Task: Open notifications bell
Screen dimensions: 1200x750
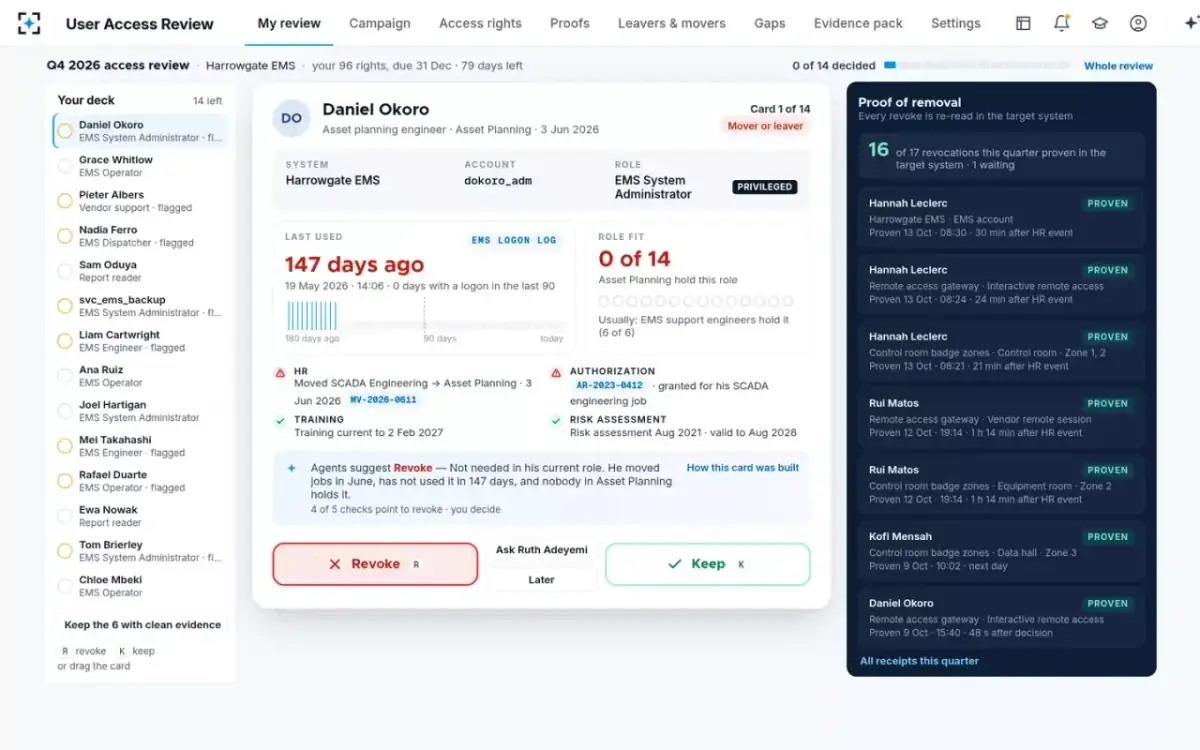Action: [1062, 23]
